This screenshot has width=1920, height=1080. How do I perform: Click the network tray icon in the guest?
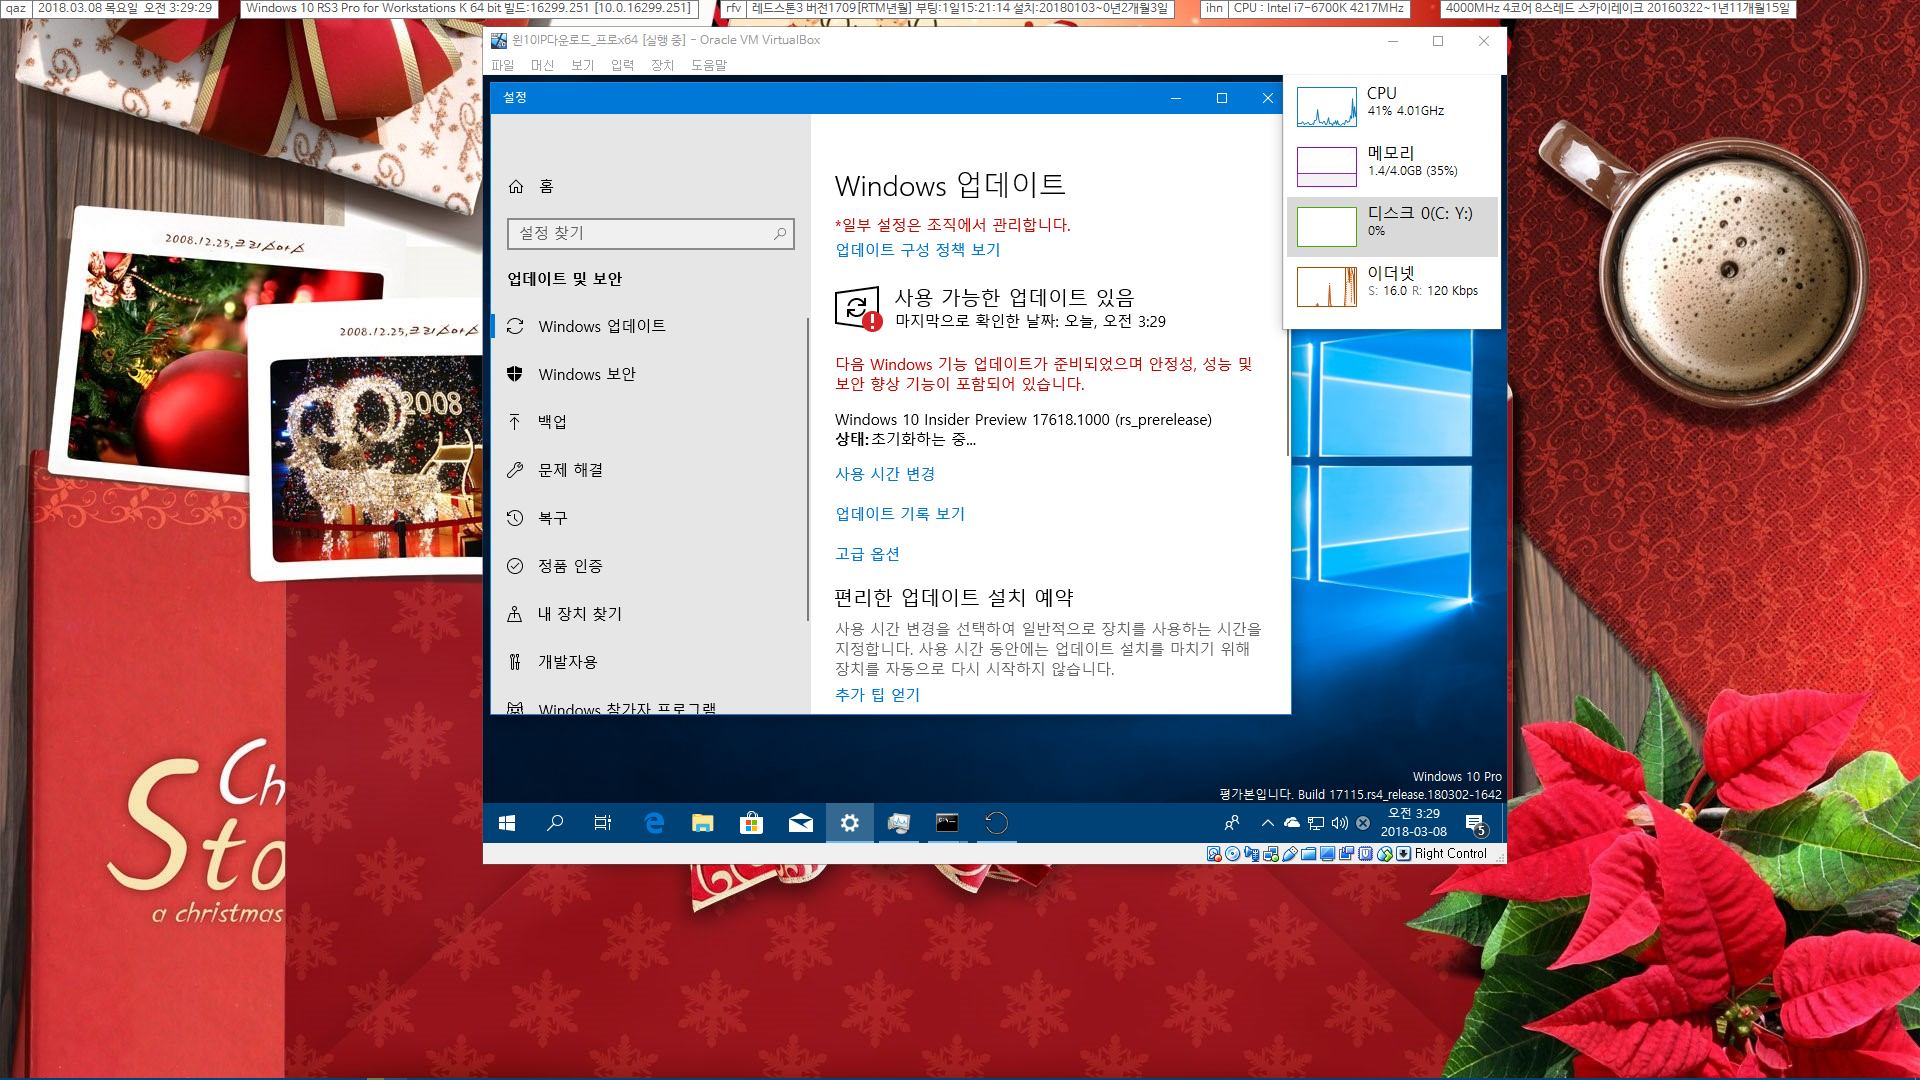[x=1316, y=823]
